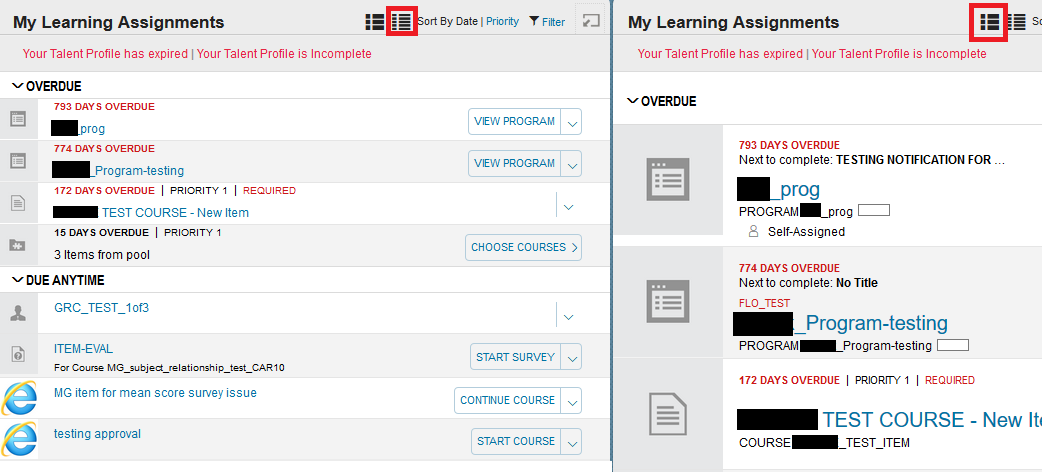Open the _prog link in left panel

(92, 129)
